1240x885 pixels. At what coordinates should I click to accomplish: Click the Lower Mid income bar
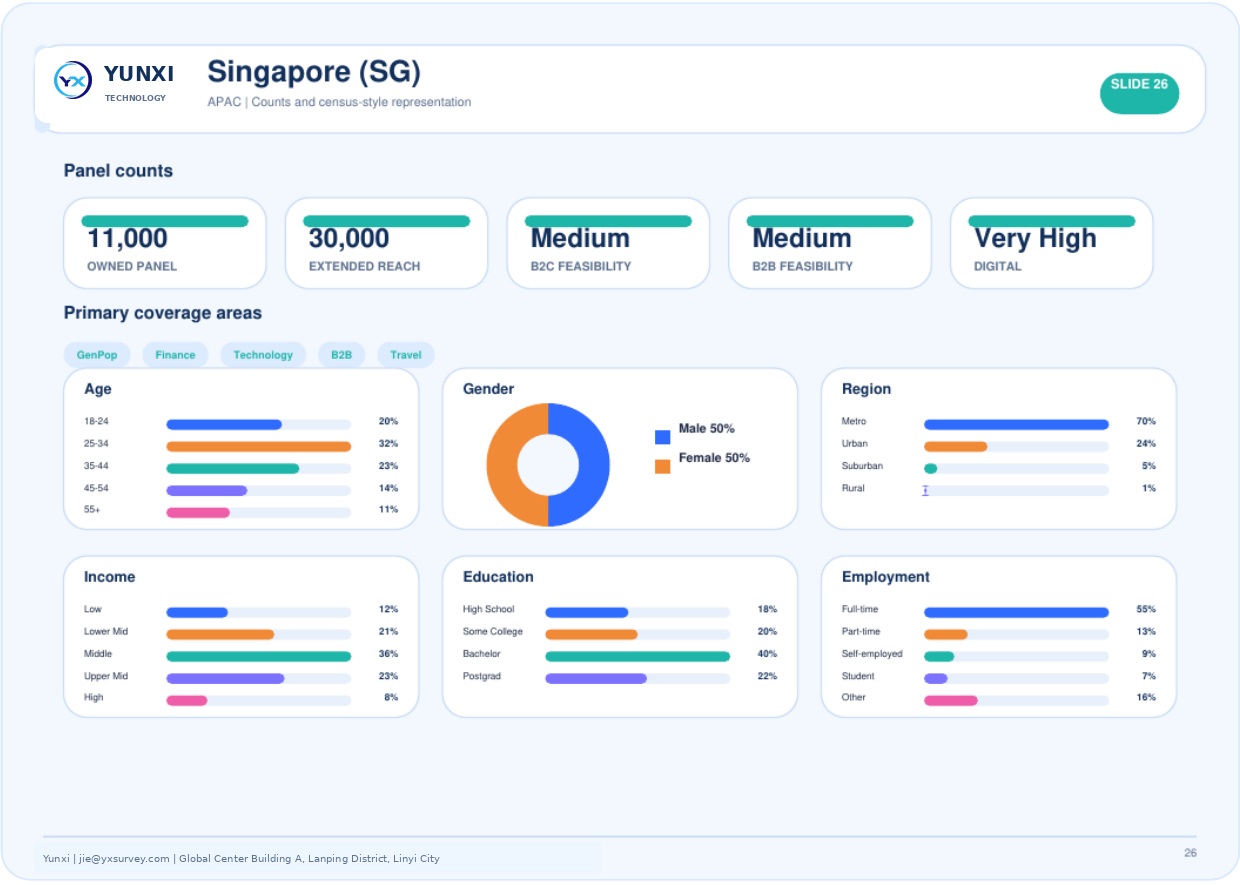pos(220,635)
